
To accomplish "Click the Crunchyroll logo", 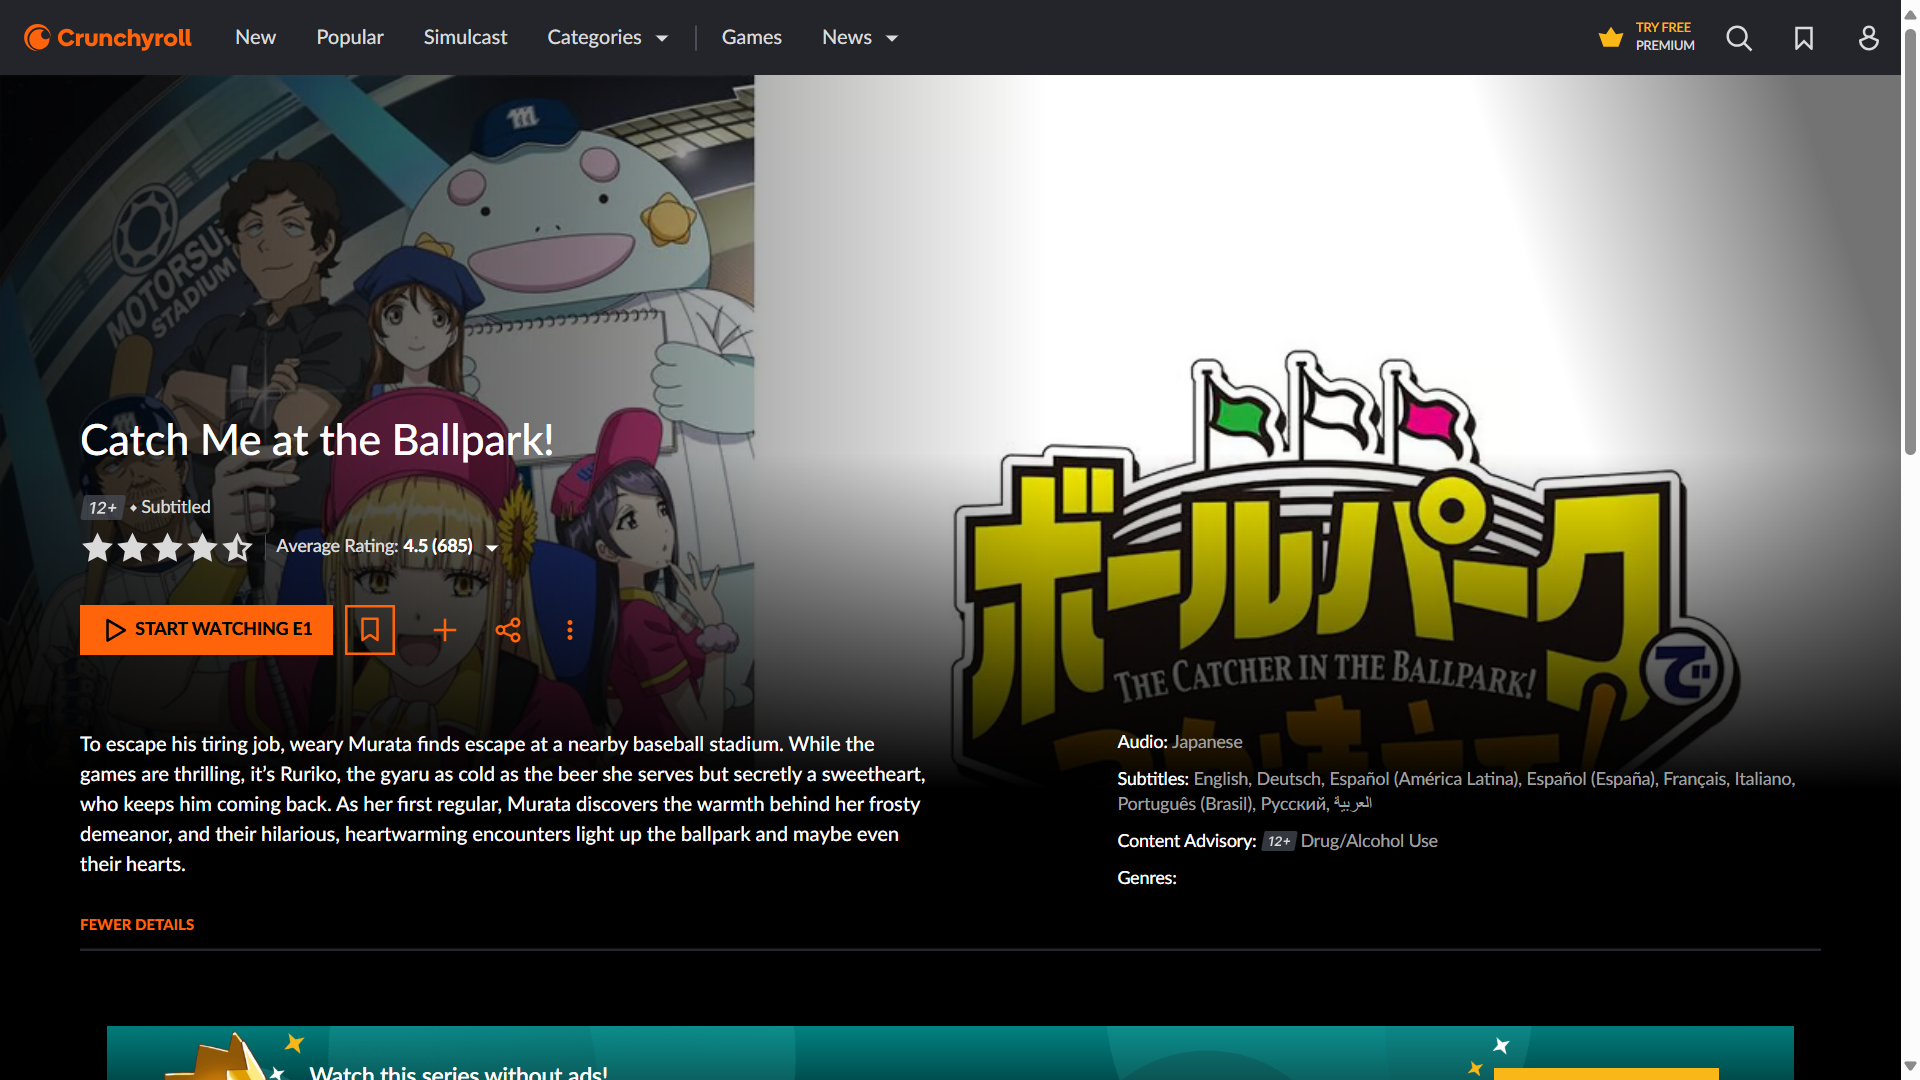I will pyautogui.click(x=108, y=38).
